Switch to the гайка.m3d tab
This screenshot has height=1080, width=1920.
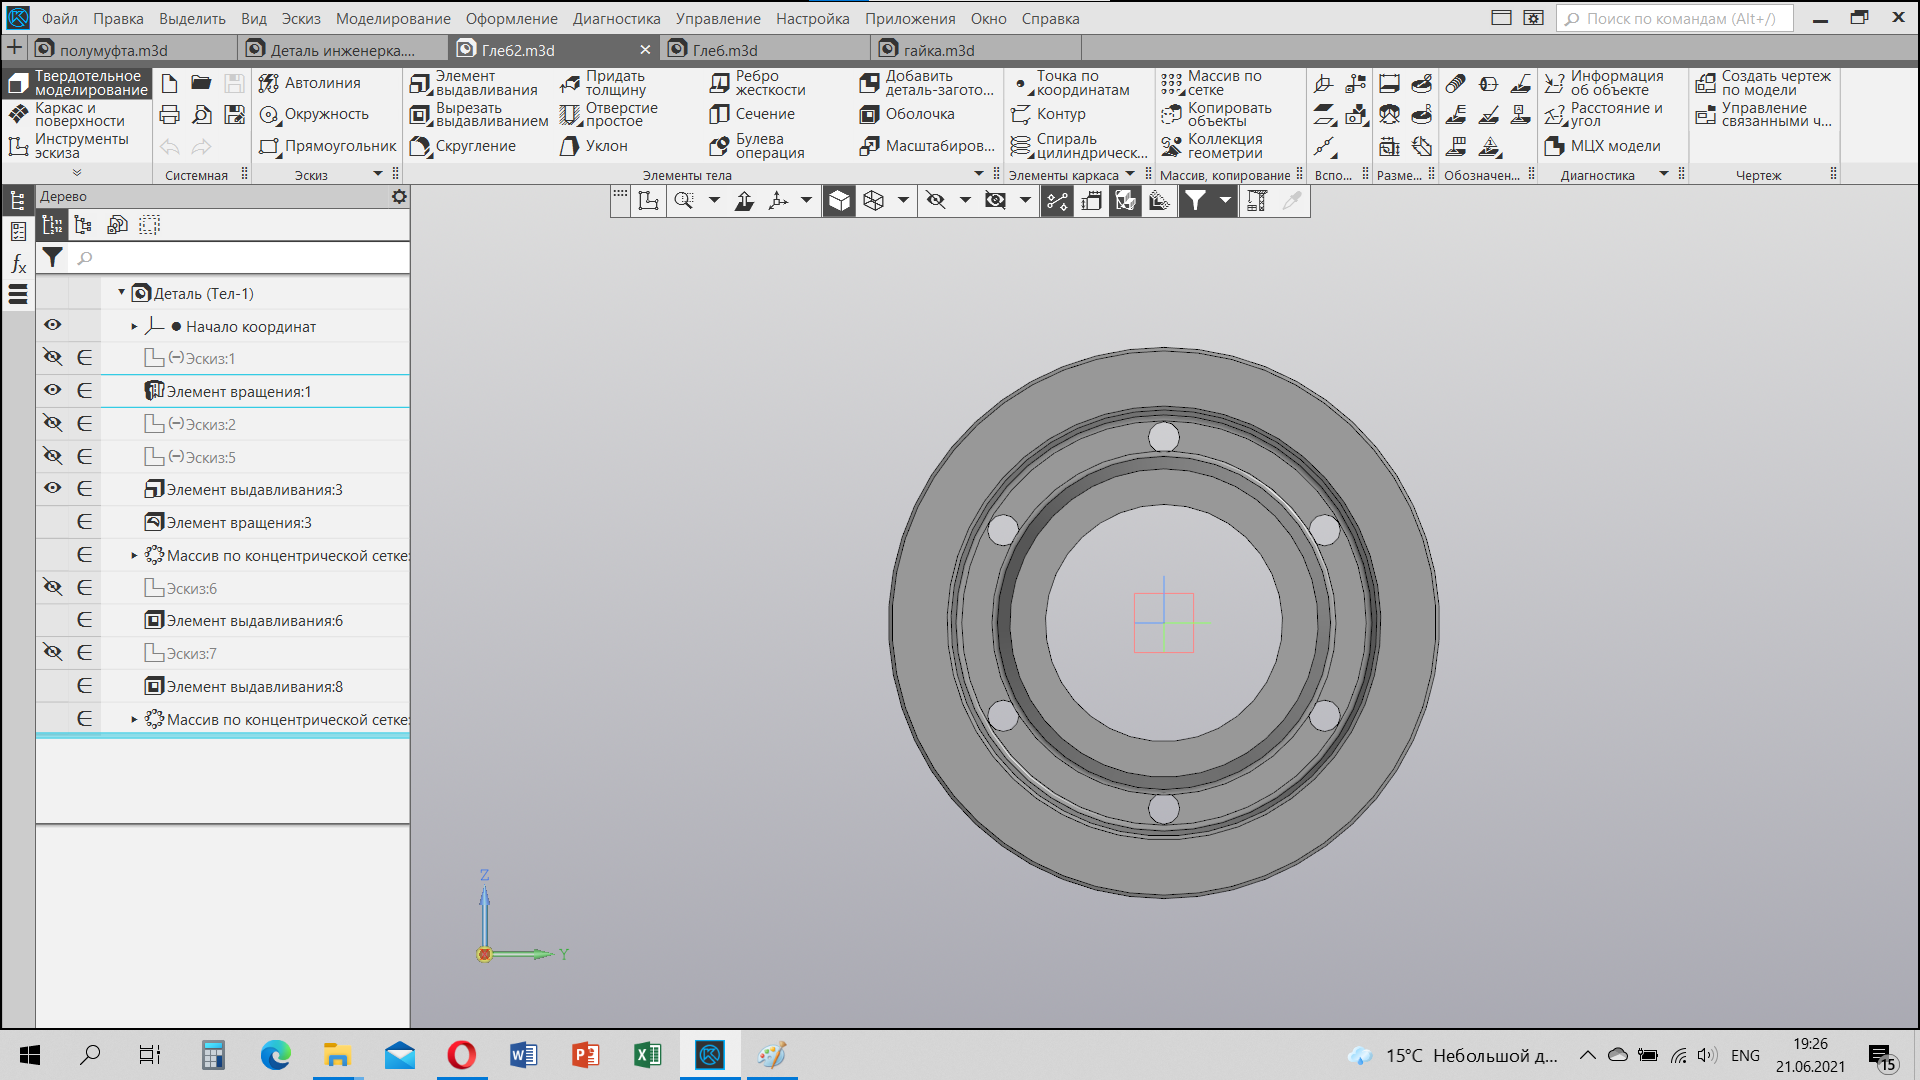pyautogui.click(x=938, y=50)
